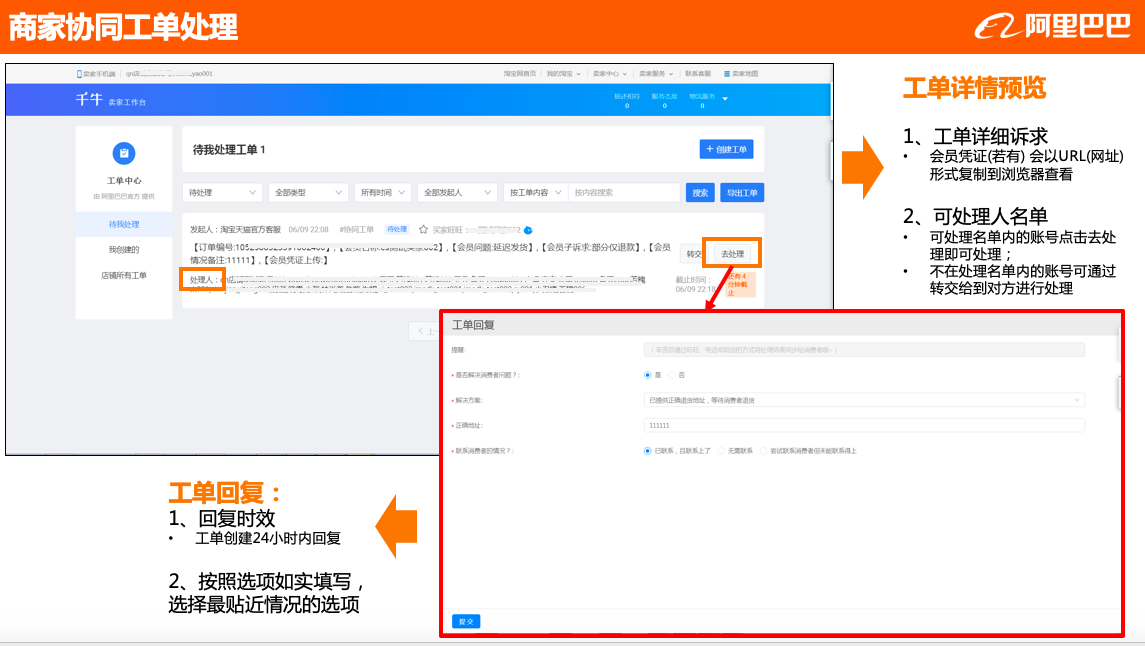Select 待我处理 in the sidebar

(x=123, y=225)
